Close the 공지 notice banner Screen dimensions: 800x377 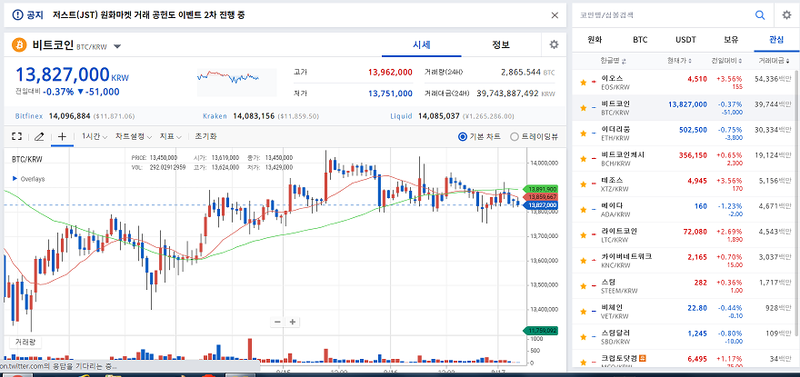click(x=555, y=15)
